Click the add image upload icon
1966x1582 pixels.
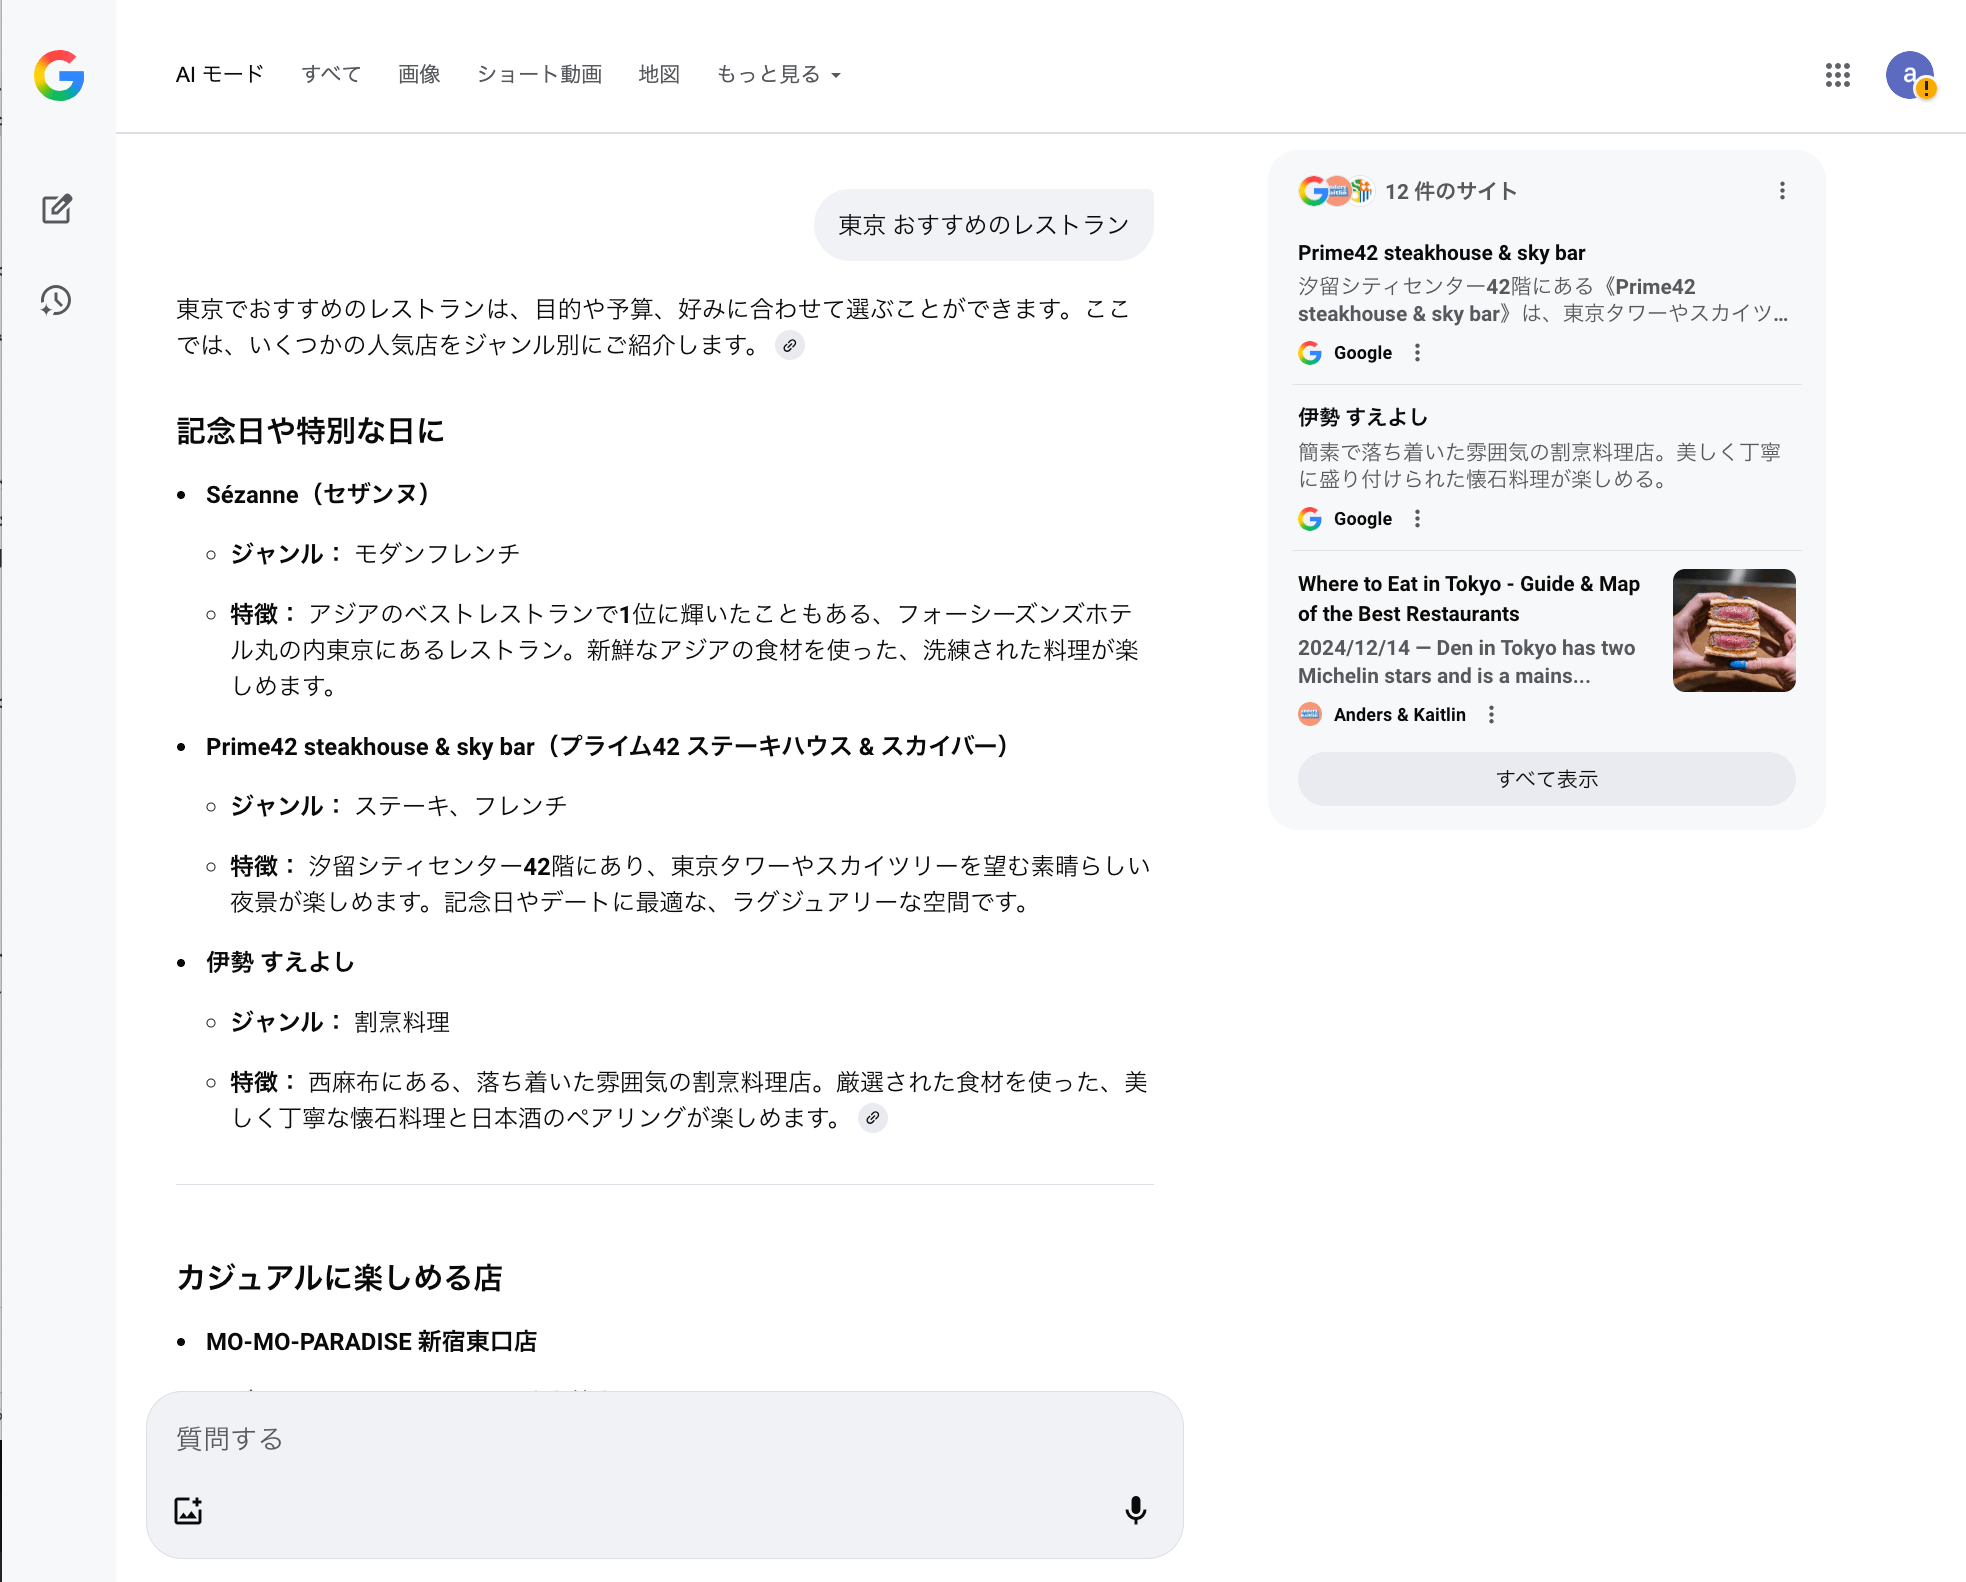[x=189, y=1510]
